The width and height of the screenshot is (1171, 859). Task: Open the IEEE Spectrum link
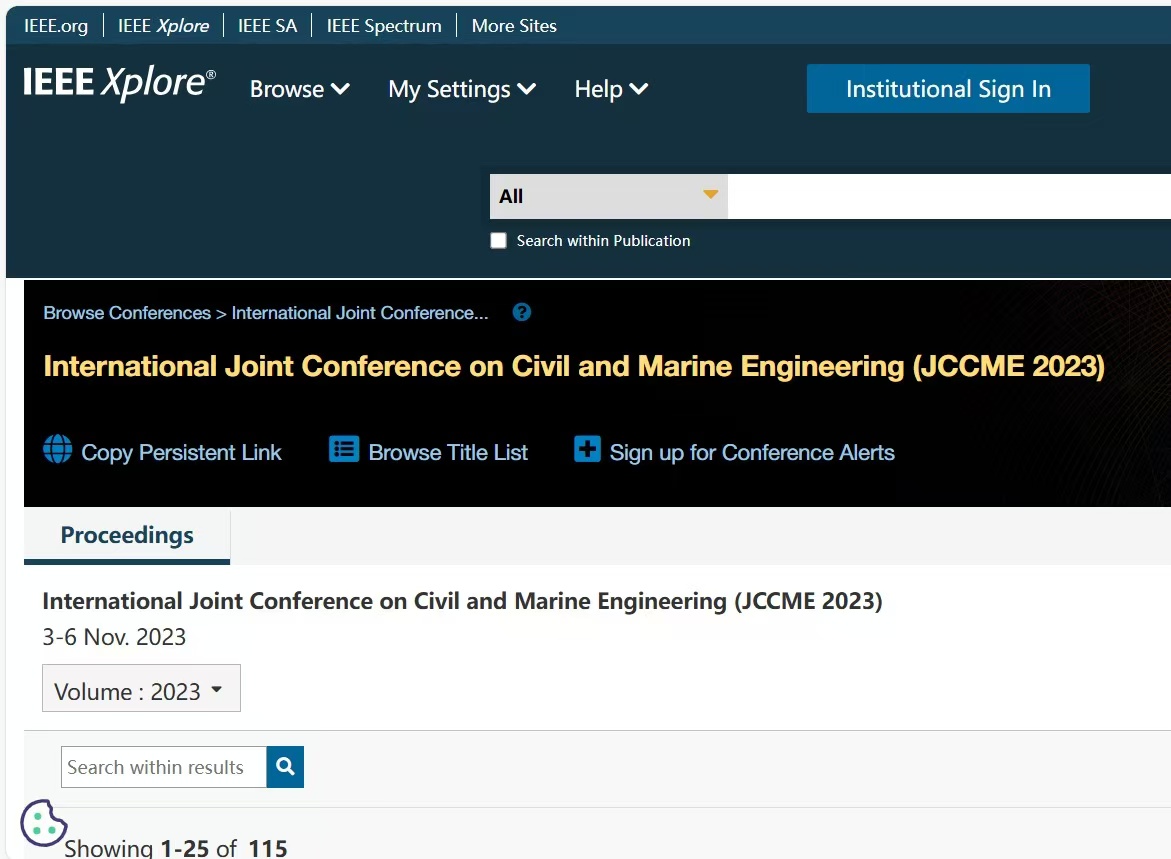[x=383, y=26]
